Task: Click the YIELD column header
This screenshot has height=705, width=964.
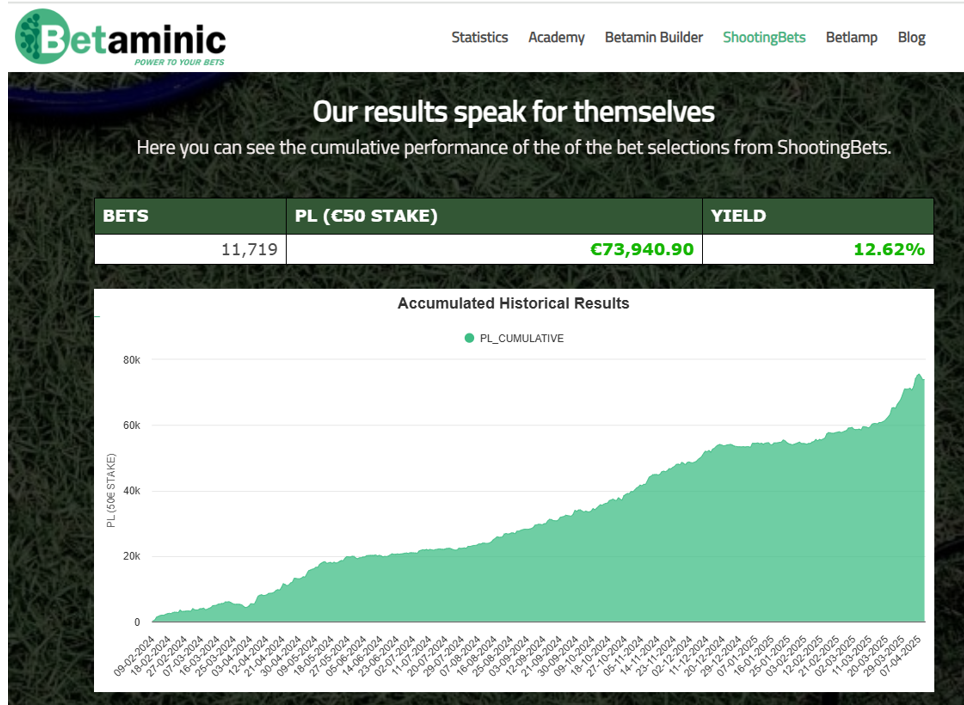Action: [818, 216]
